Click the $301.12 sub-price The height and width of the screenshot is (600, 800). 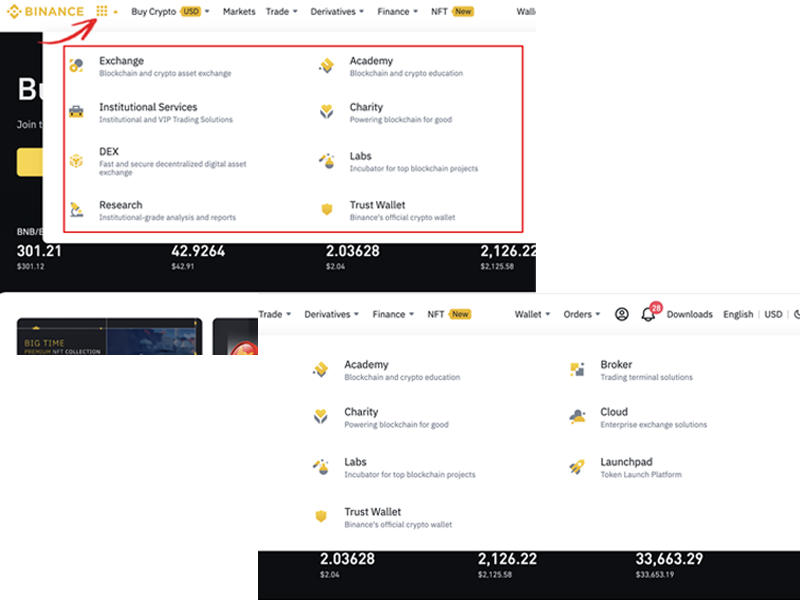click(x=30, y=266)
